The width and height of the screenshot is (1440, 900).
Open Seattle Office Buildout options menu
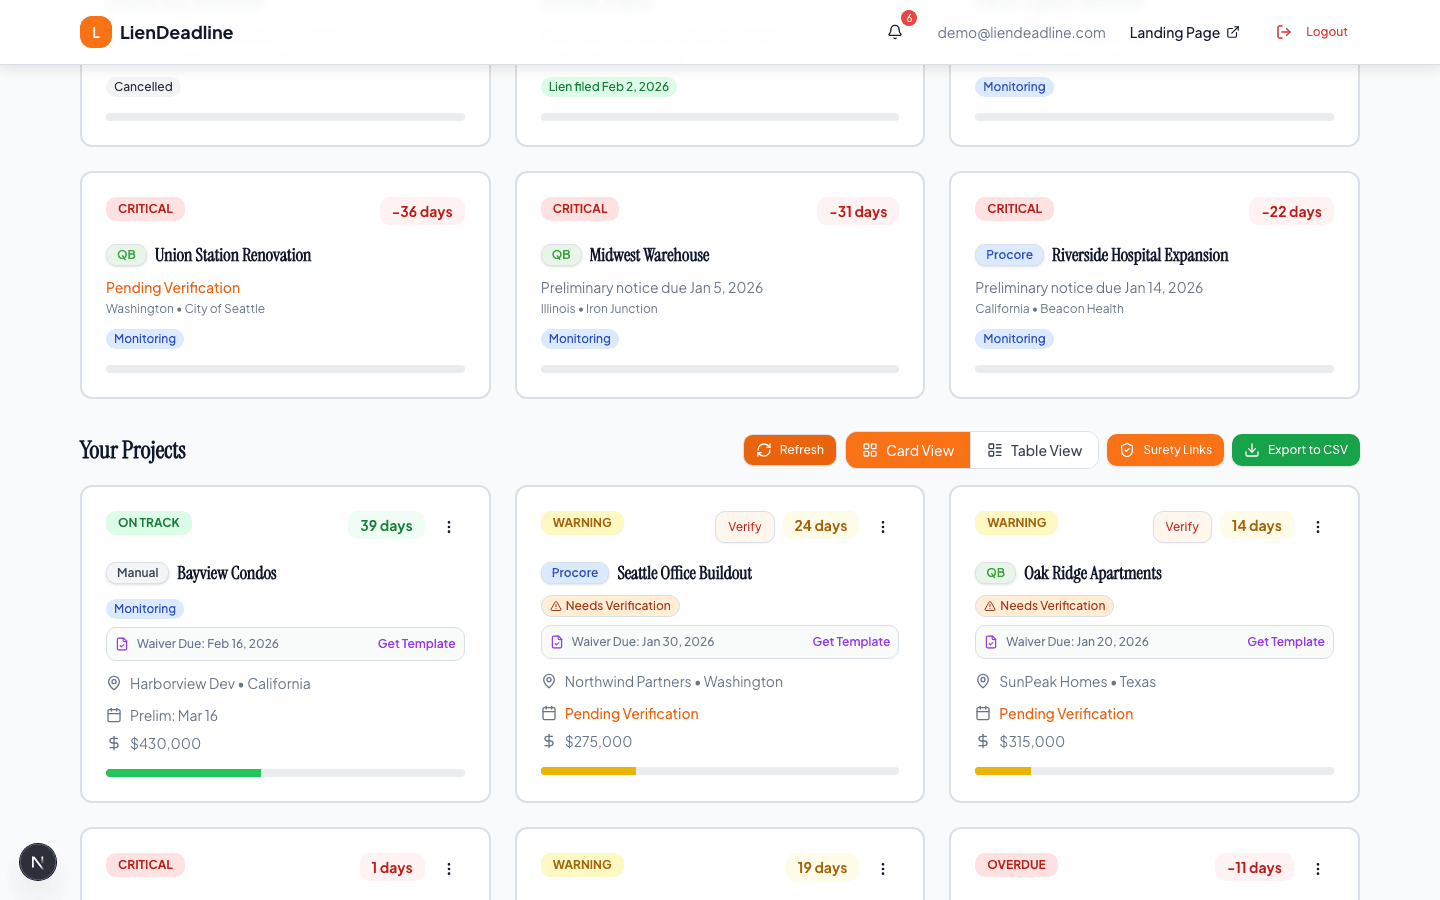pyautogui.click(x=883, y=527)
